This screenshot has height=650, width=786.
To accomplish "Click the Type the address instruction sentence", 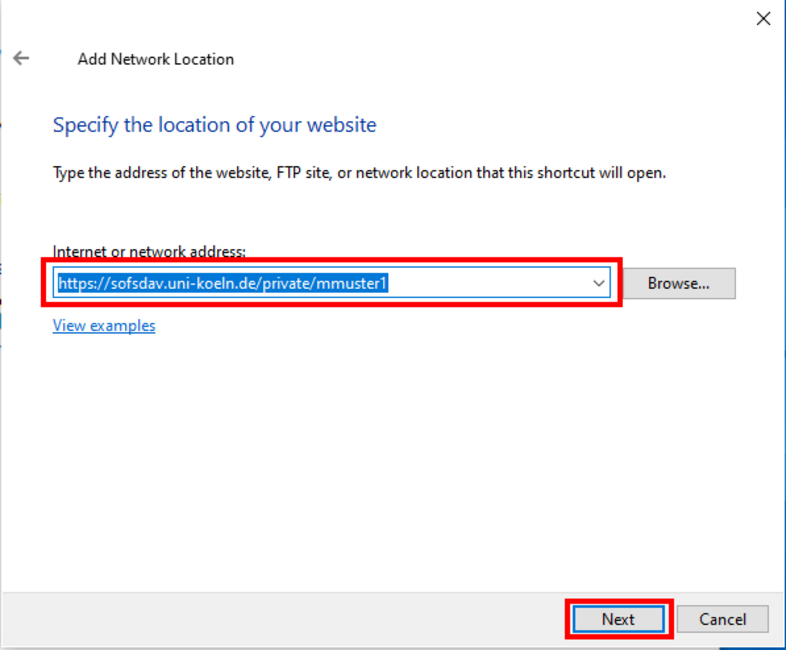I will 359,173.
